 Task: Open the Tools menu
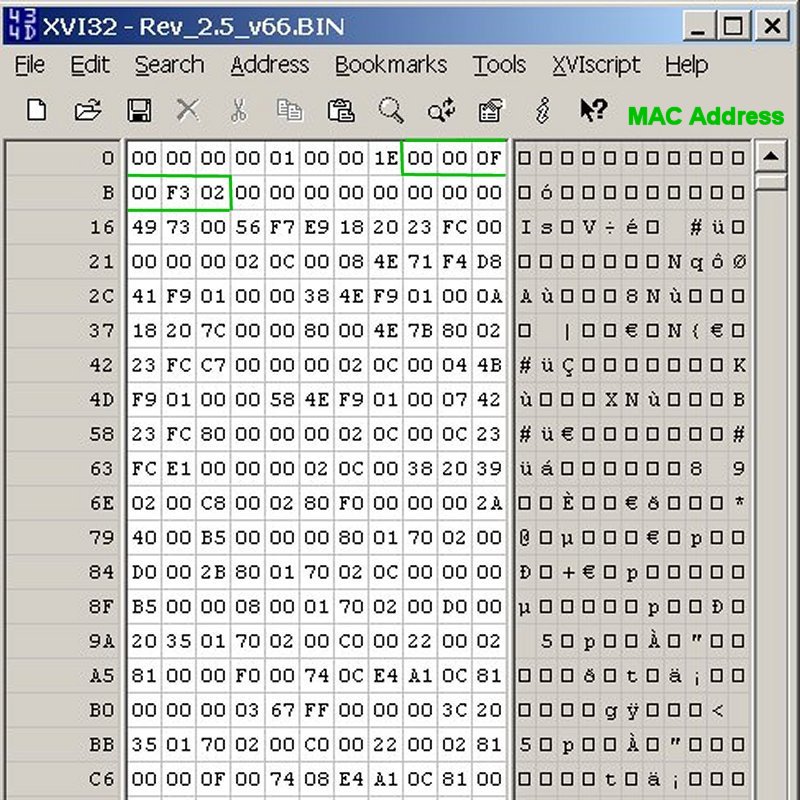(499, 65)
